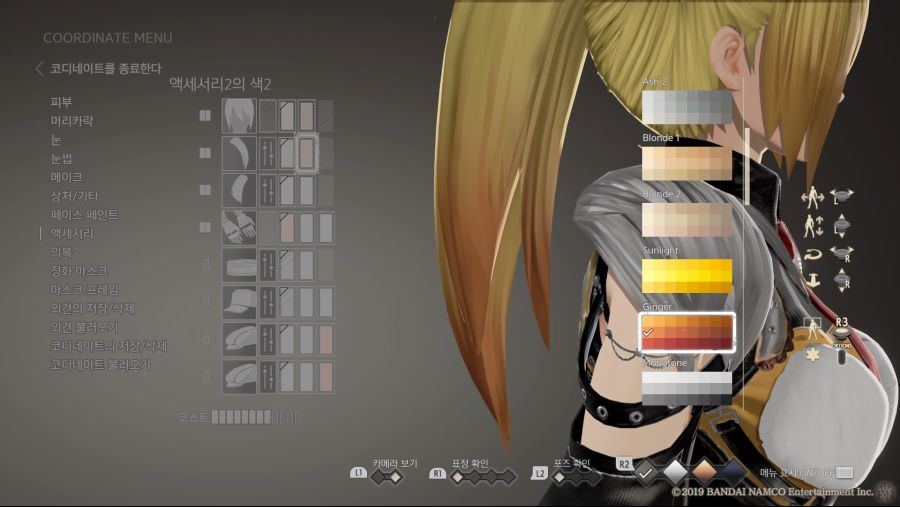This screenshot has height=507, width=900.
Task: Open the adjustment sliders icon for the cap row
Action: (x=267, y=302)
